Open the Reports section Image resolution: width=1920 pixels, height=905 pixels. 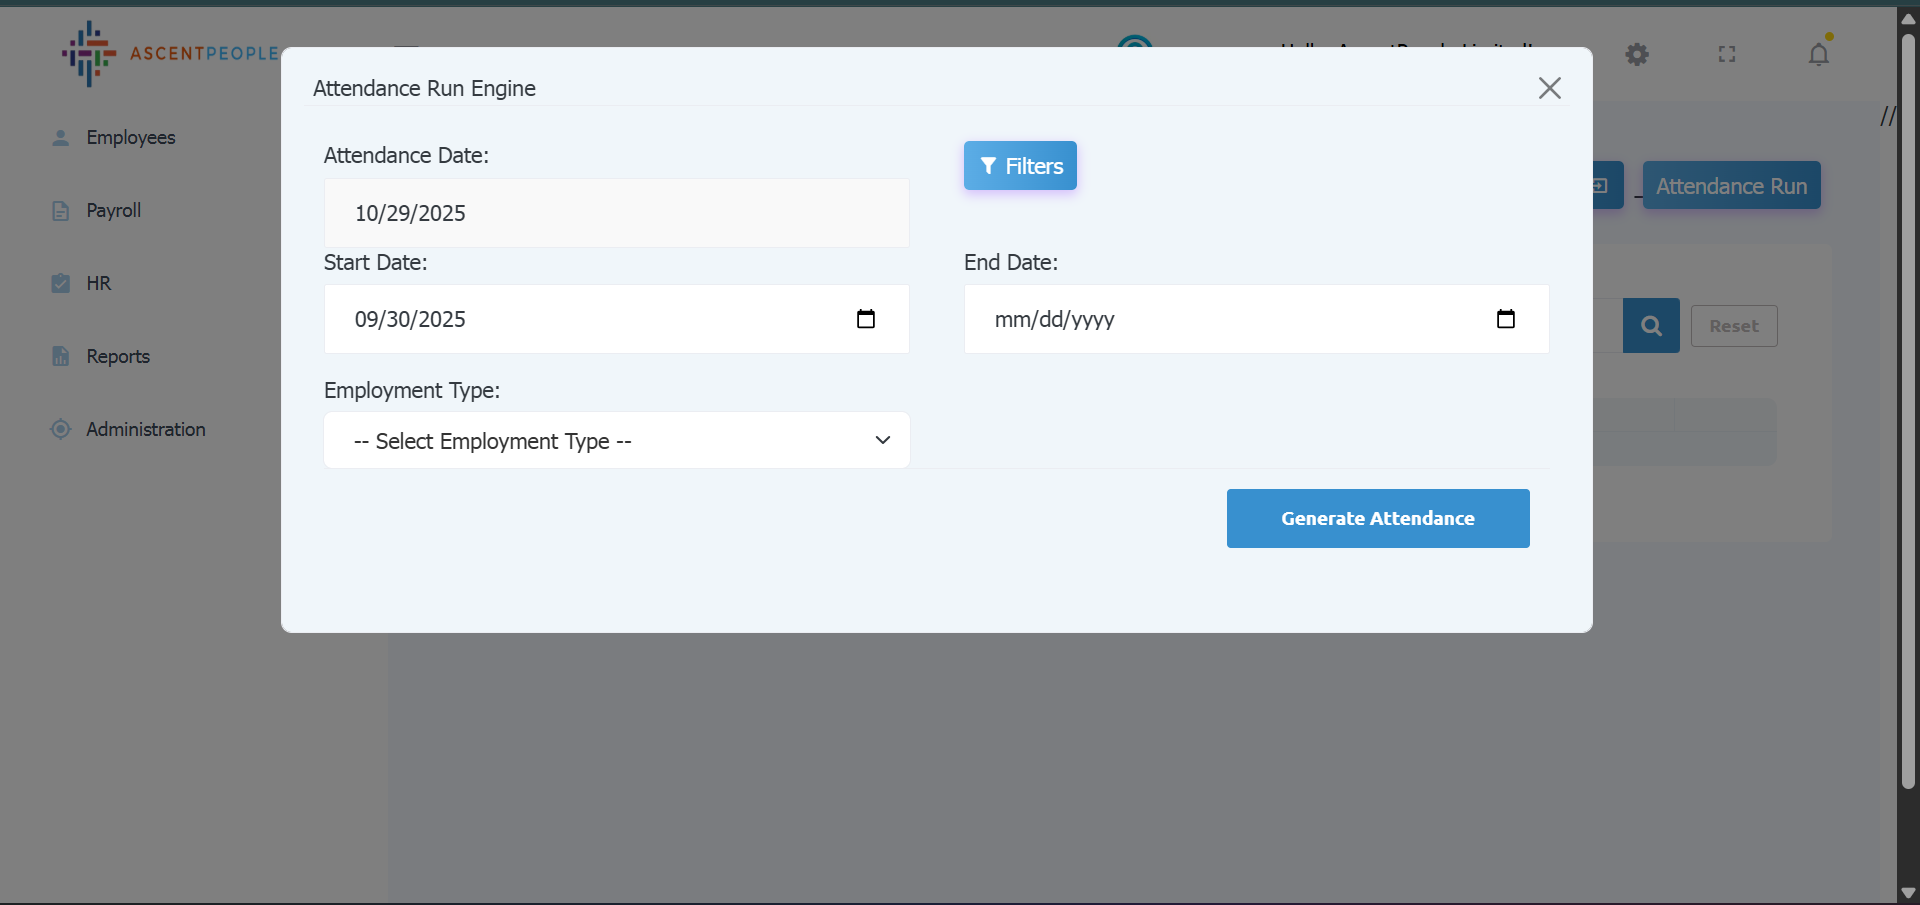[117, 357]
